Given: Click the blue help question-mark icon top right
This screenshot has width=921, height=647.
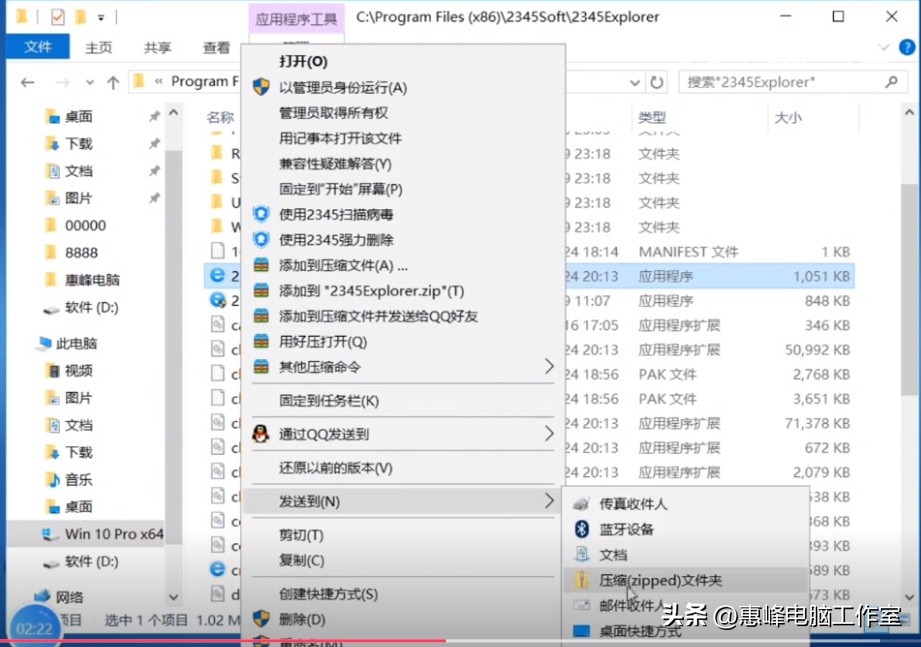Looking at the screenshot, I should (x=905, y=47).
